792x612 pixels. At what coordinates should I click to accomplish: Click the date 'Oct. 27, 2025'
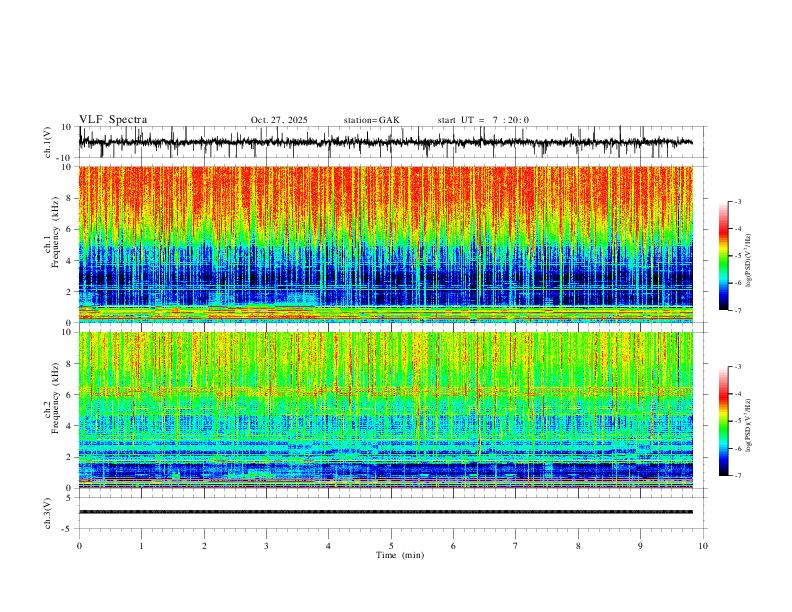point(279,120)
